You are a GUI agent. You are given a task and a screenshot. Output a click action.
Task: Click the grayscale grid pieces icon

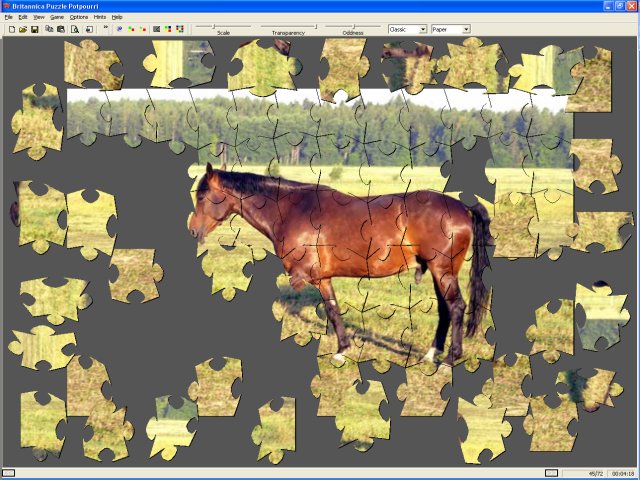click(x=156, y=29)
